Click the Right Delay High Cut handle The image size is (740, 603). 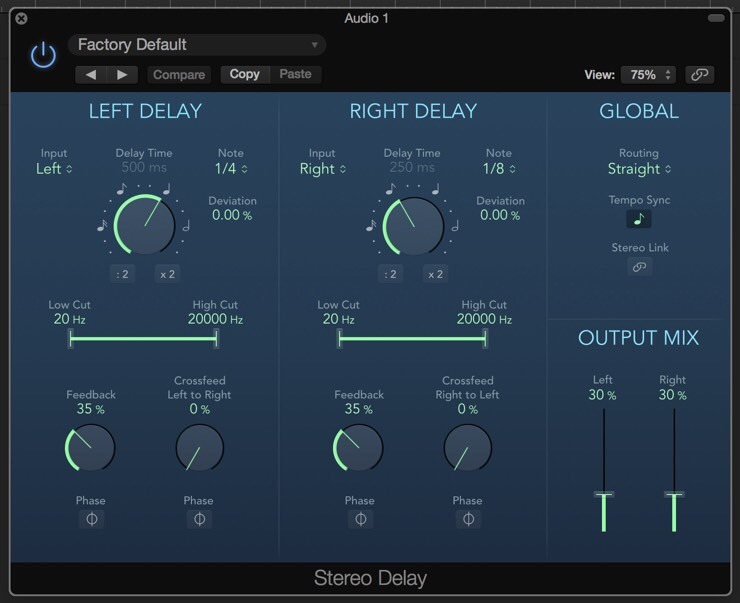coord(485,339)
